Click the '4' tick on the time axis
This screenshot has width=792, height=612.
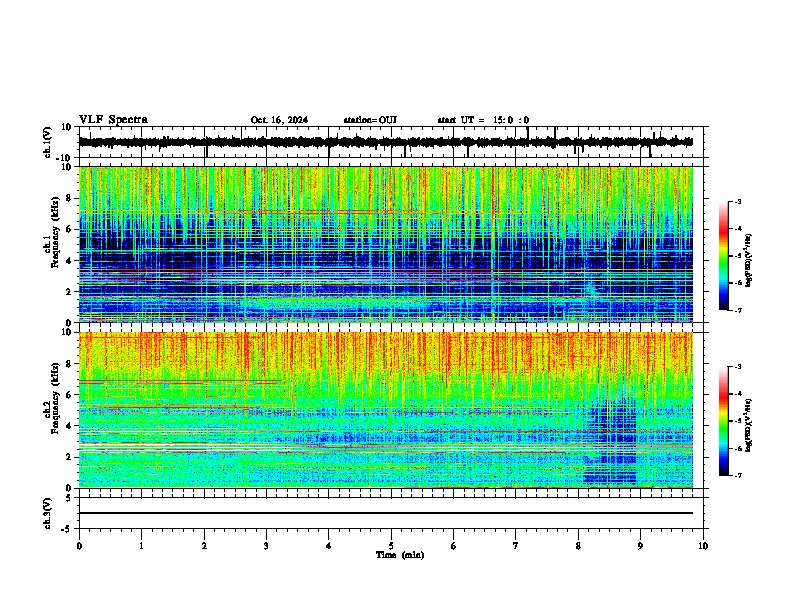(x=329, y=546)
